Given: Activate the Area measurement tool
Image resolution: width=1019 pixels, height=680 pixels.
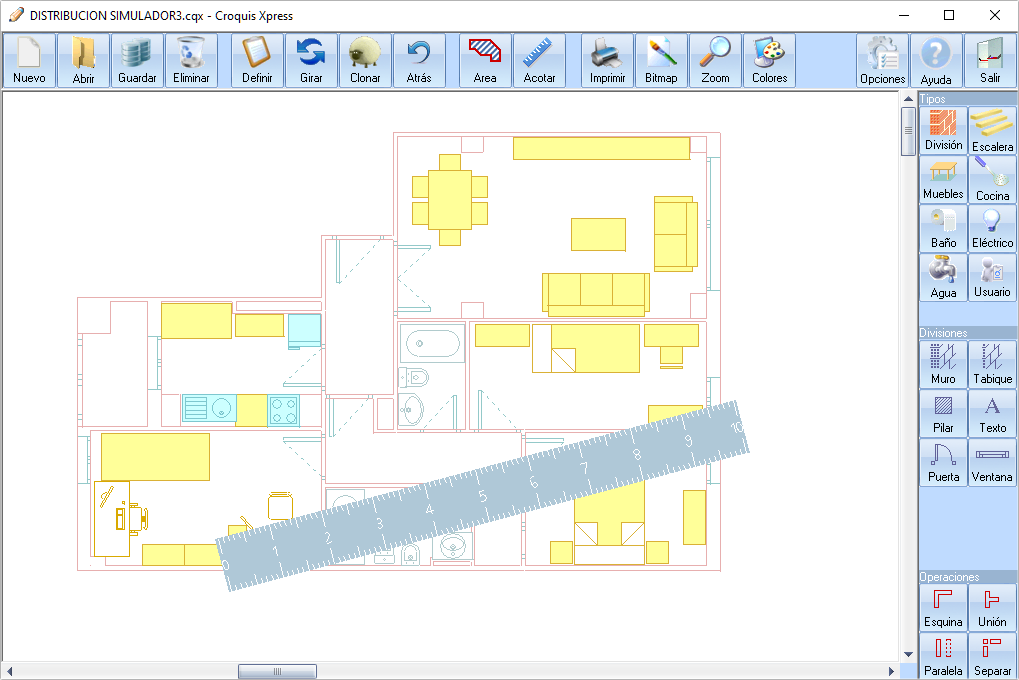Looking at the screenshot, I should [485, 61].
